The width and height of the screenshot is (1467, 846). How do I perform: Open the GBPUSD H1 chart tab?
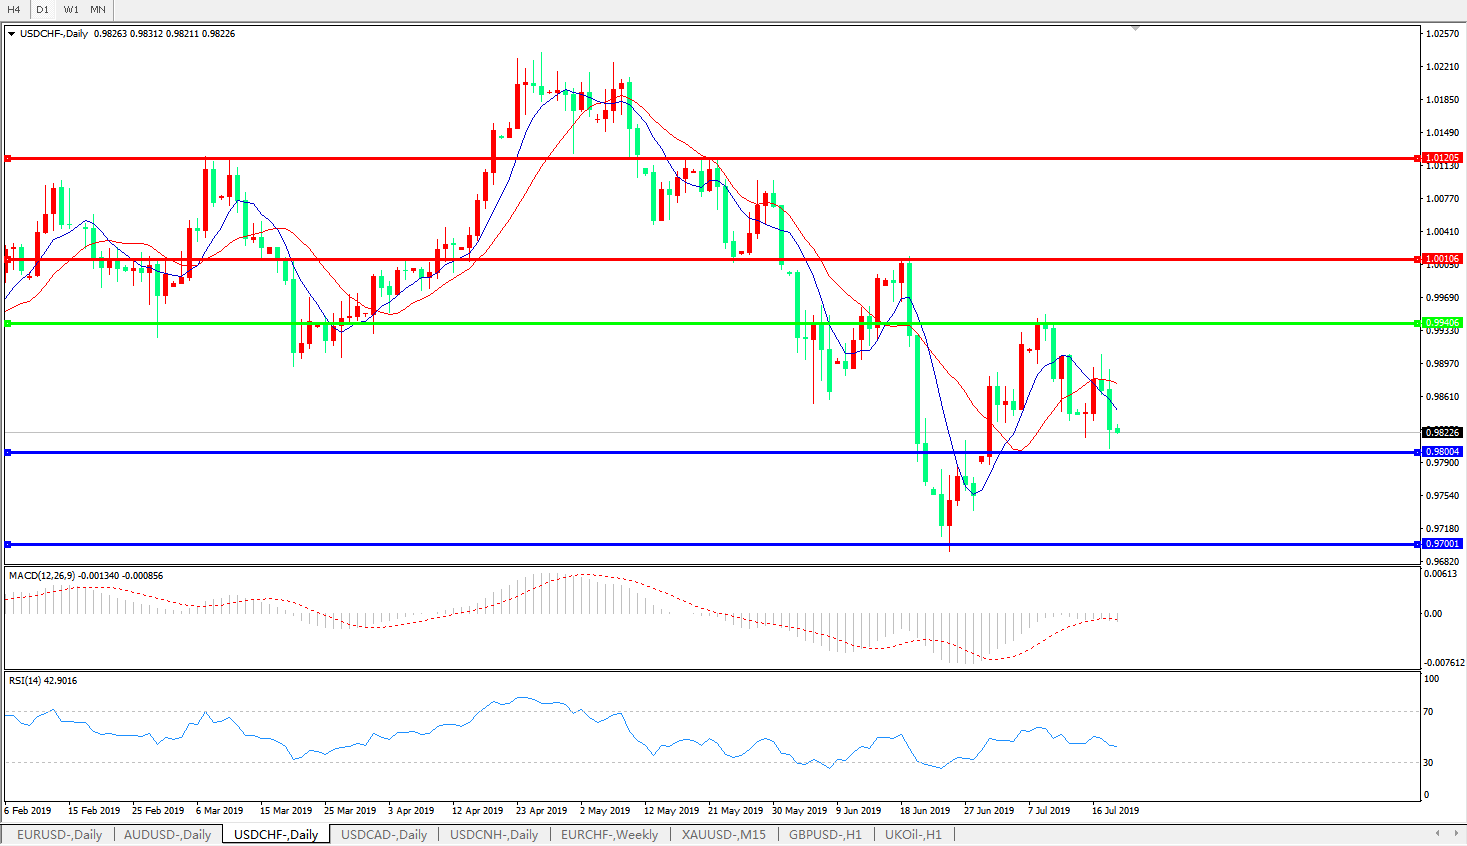[825, 835]
